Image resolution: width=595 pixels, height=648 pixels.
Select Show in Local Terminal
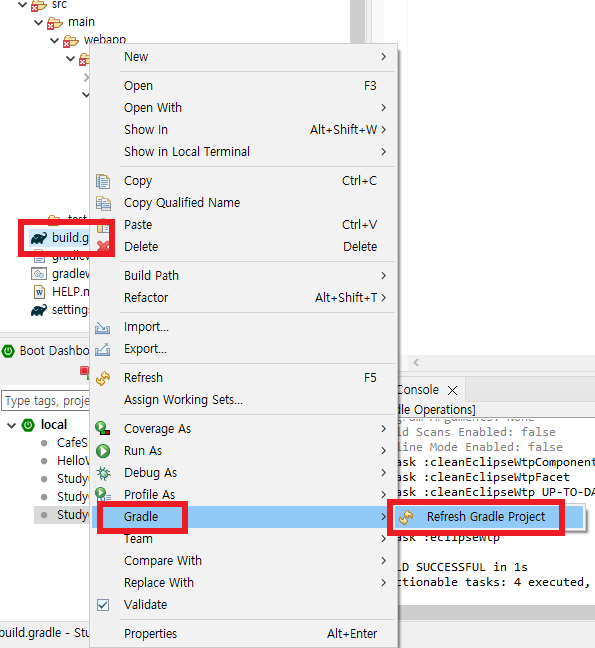[244, 152]
